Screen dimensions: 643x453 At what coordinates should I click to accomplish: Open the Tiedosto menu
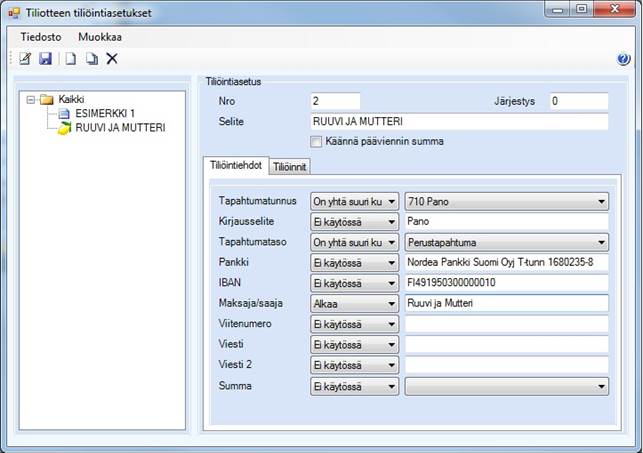coord(41,36)
